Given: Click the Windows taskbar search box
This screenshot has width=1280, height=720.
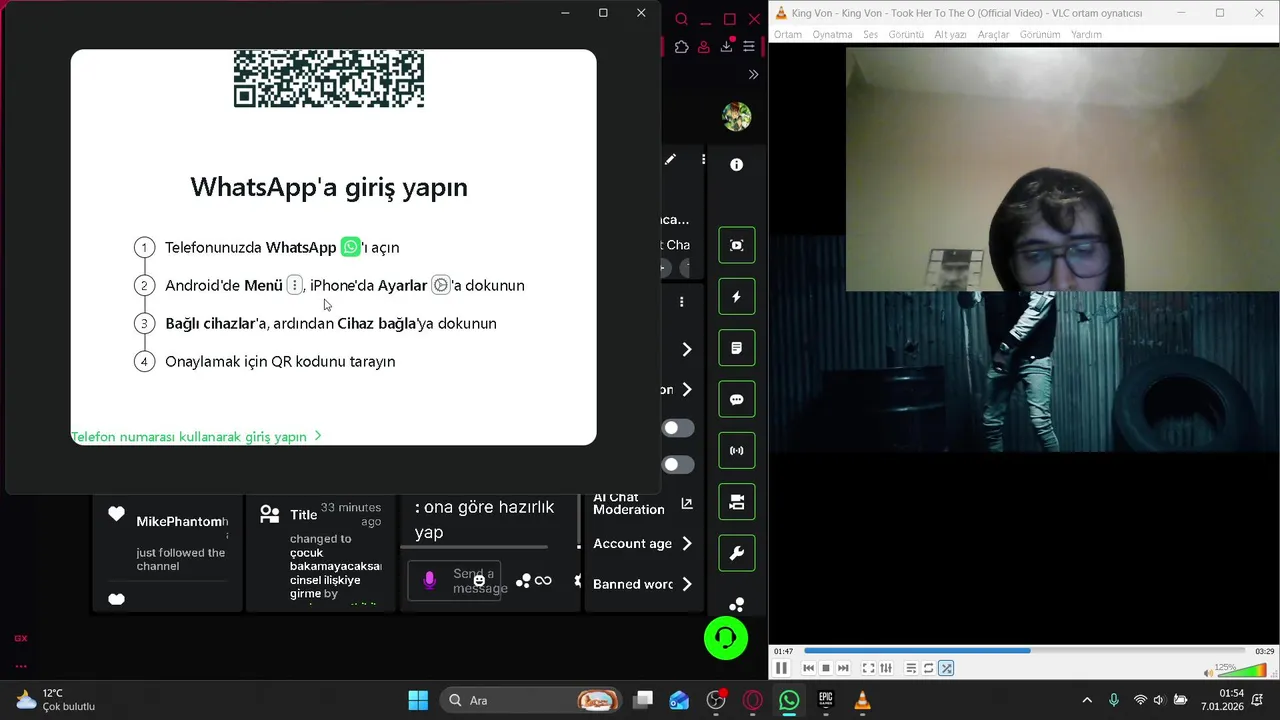Looking at the screenshot, I should pyautogui.click(x=532, y=700).
